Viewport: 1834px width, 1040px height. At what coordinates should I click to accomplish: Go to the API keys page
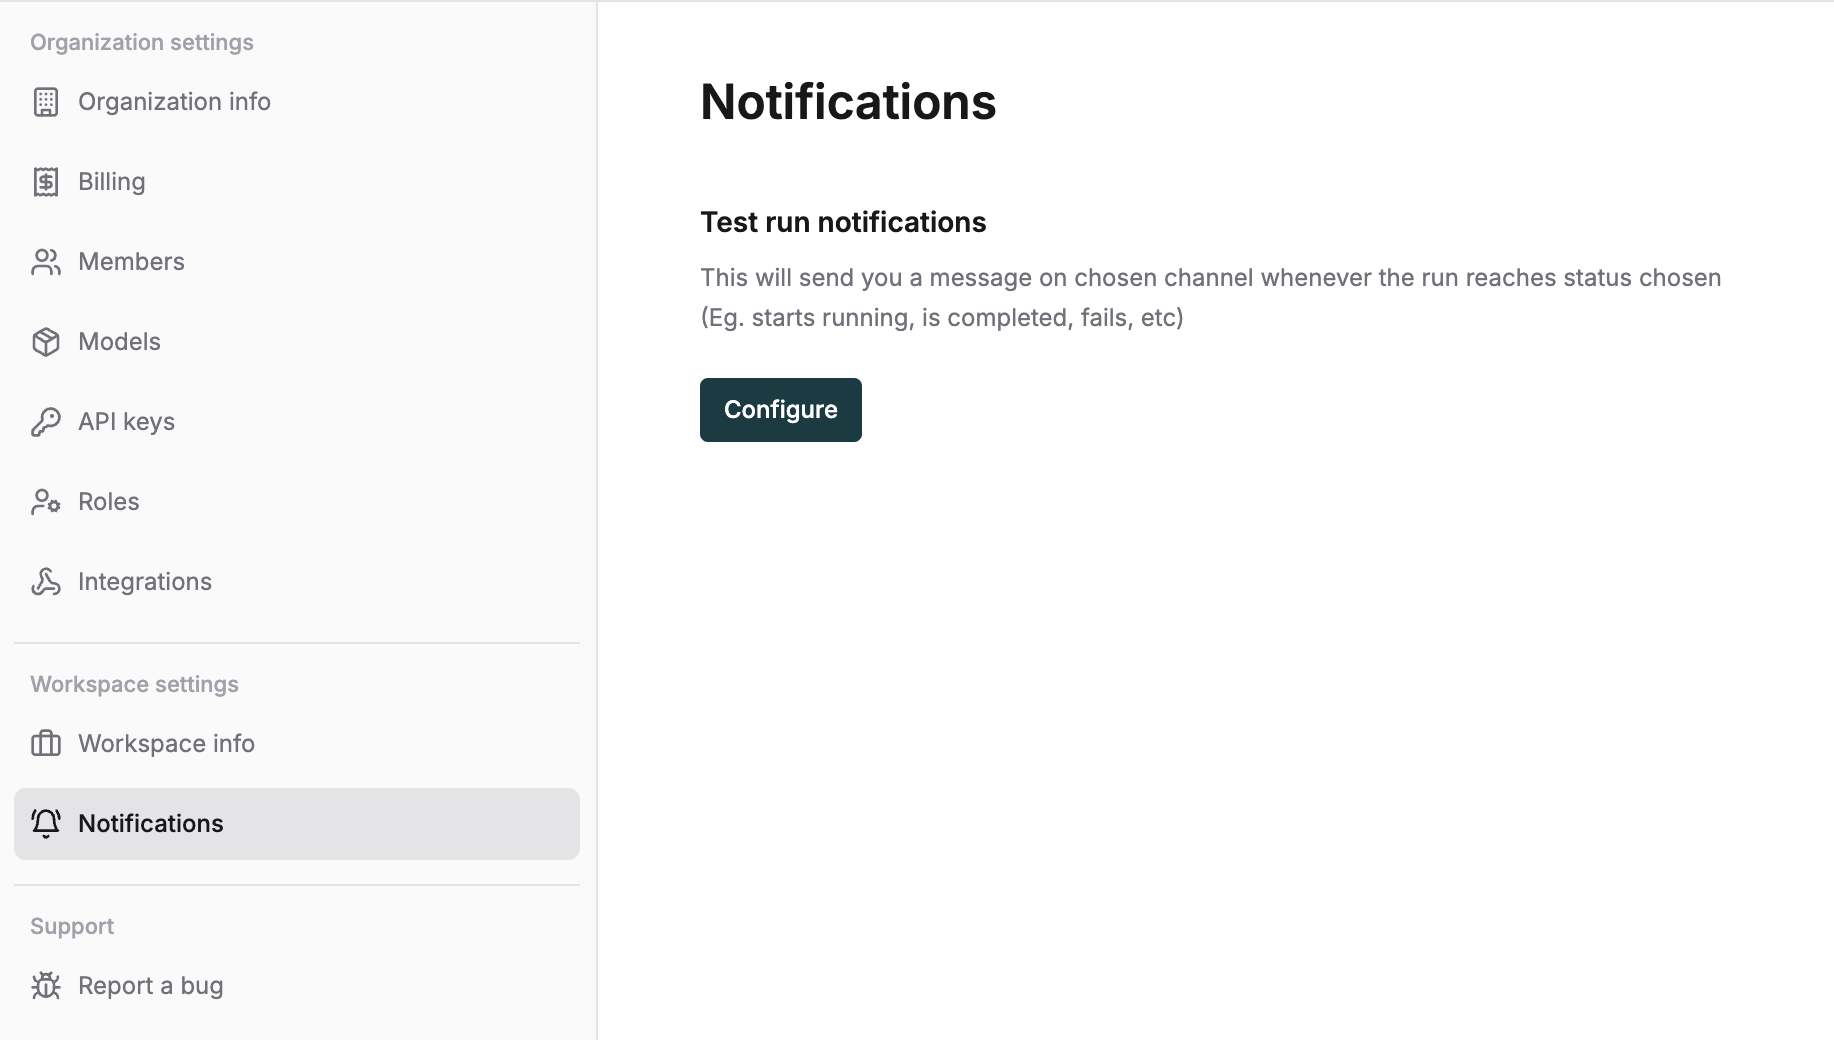tap(125, 421)
